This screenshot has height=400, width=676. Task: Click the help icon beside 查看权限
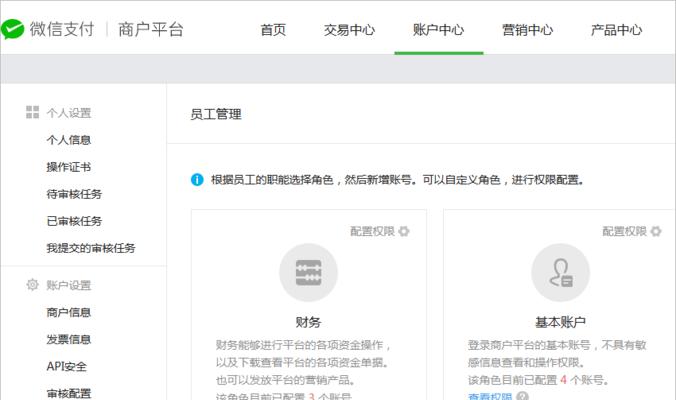pos(523,396)
